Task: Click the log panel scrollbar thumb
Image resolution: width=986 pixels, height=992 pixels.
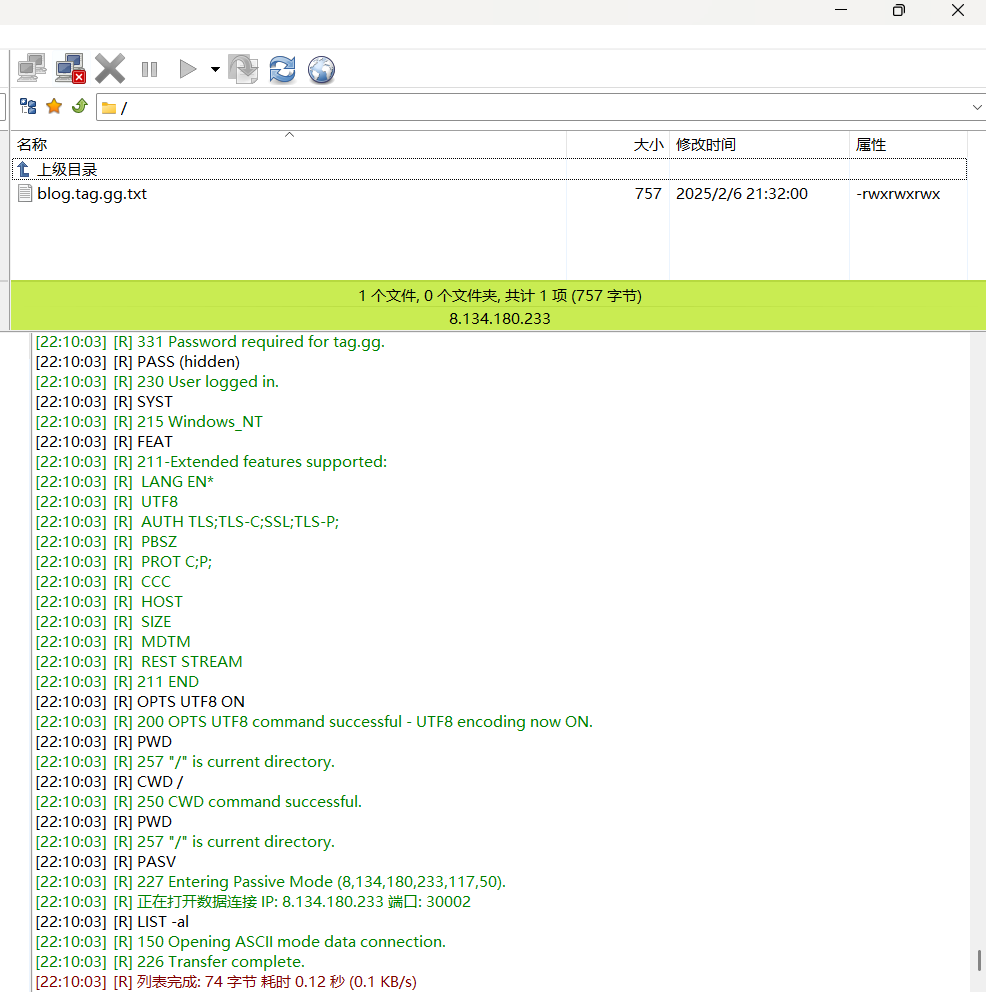Action: pos(979,960)
